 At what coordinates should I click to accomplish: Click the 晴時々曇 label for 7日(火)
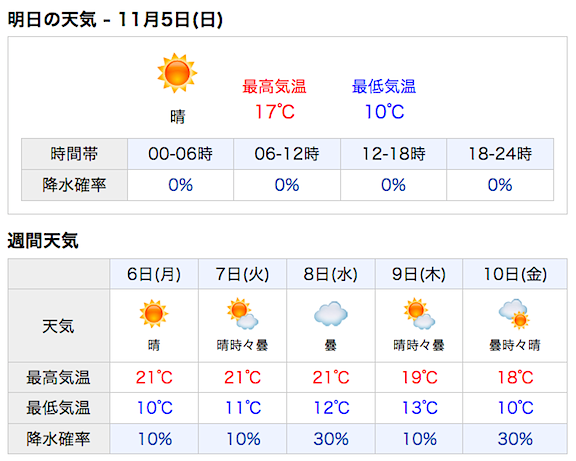pos(242,345)
